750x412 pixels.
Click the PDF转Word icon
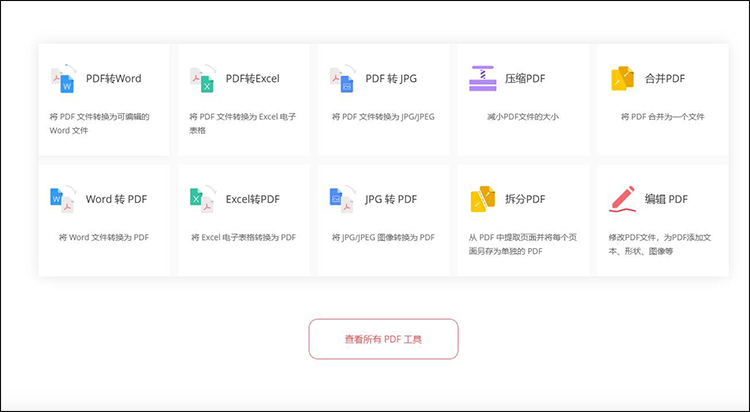tap(64, 78)
